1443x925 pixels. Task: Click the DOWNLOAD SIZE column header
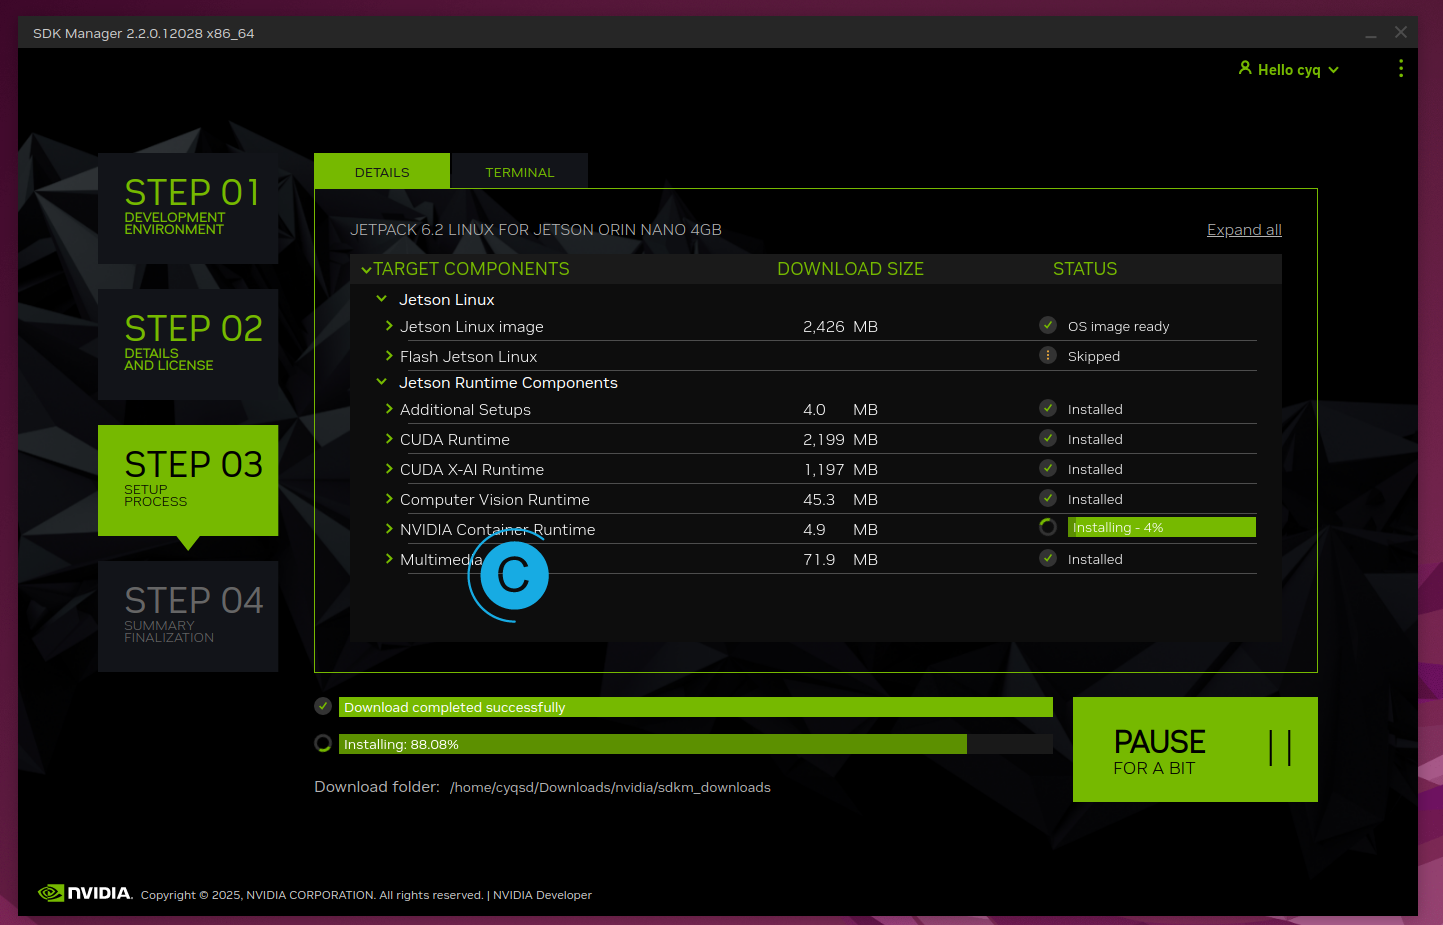(850, 269)
